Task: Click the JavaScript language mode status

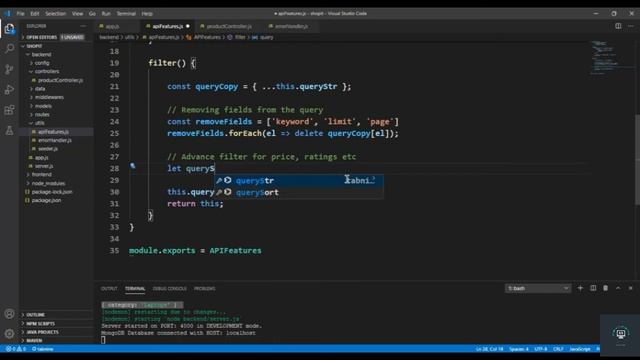Action: coord(580,349)
